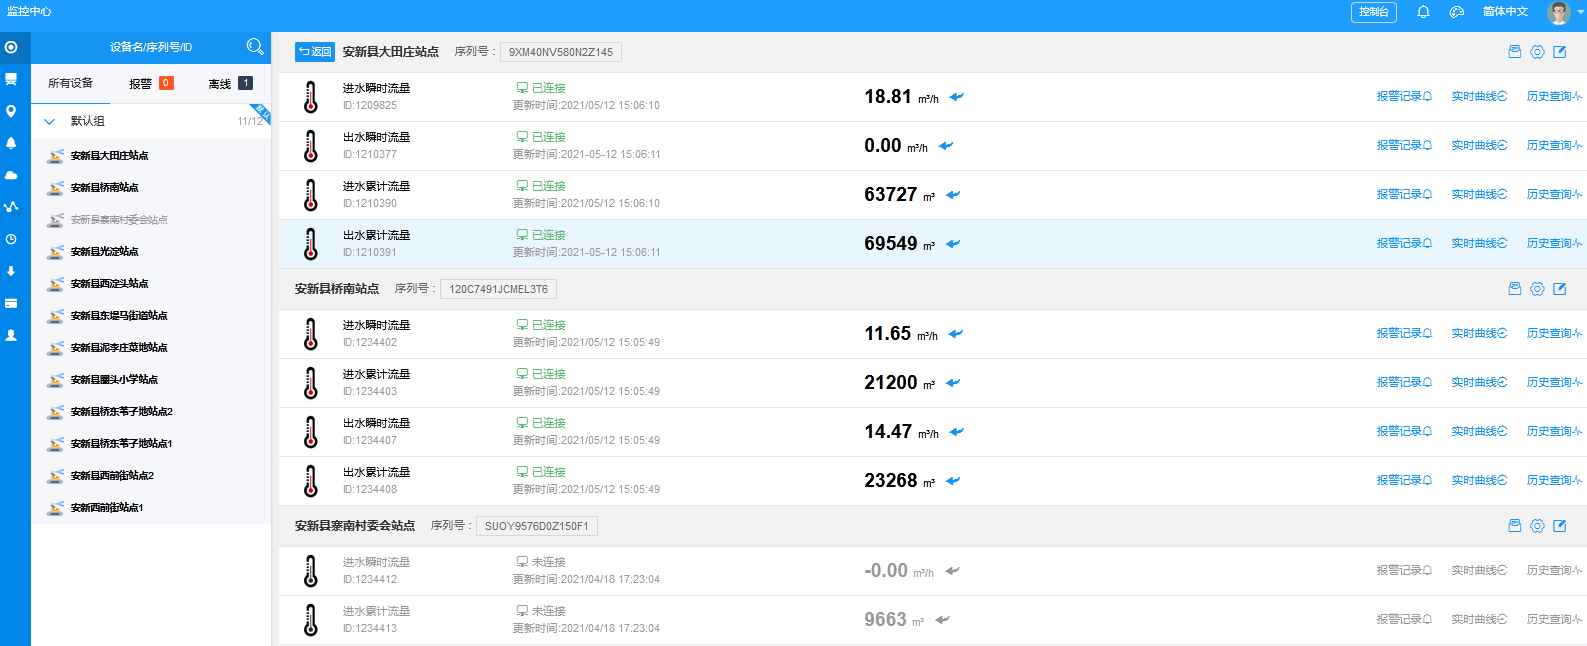This screenshot has height=646, width=1587.
Task: Click the 控制台 button
Action: point(1373,12)
